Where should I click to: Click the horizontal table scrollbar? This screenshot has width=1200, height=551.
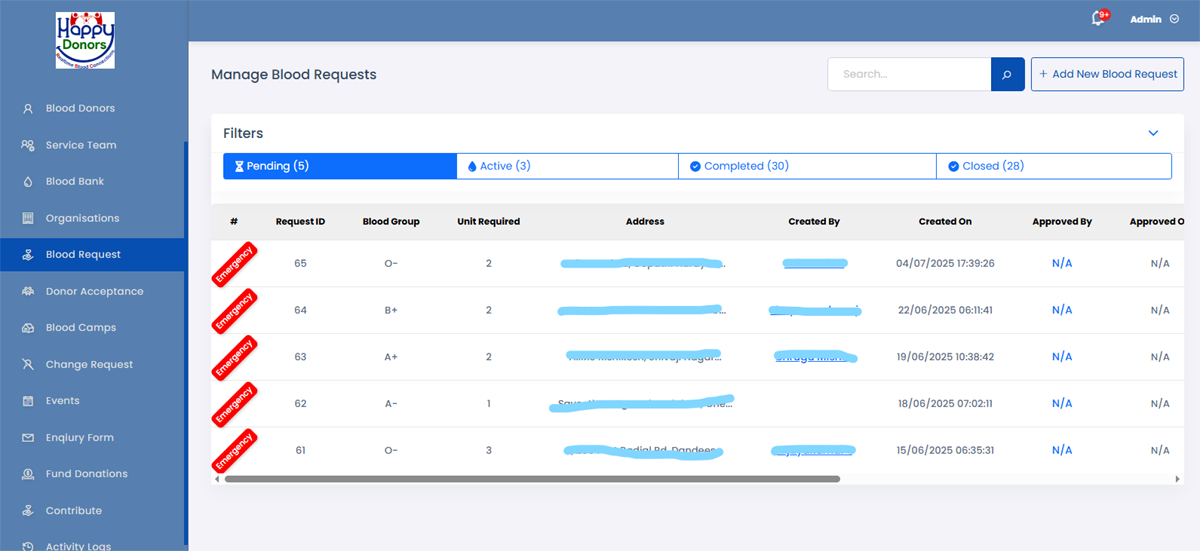532,479
